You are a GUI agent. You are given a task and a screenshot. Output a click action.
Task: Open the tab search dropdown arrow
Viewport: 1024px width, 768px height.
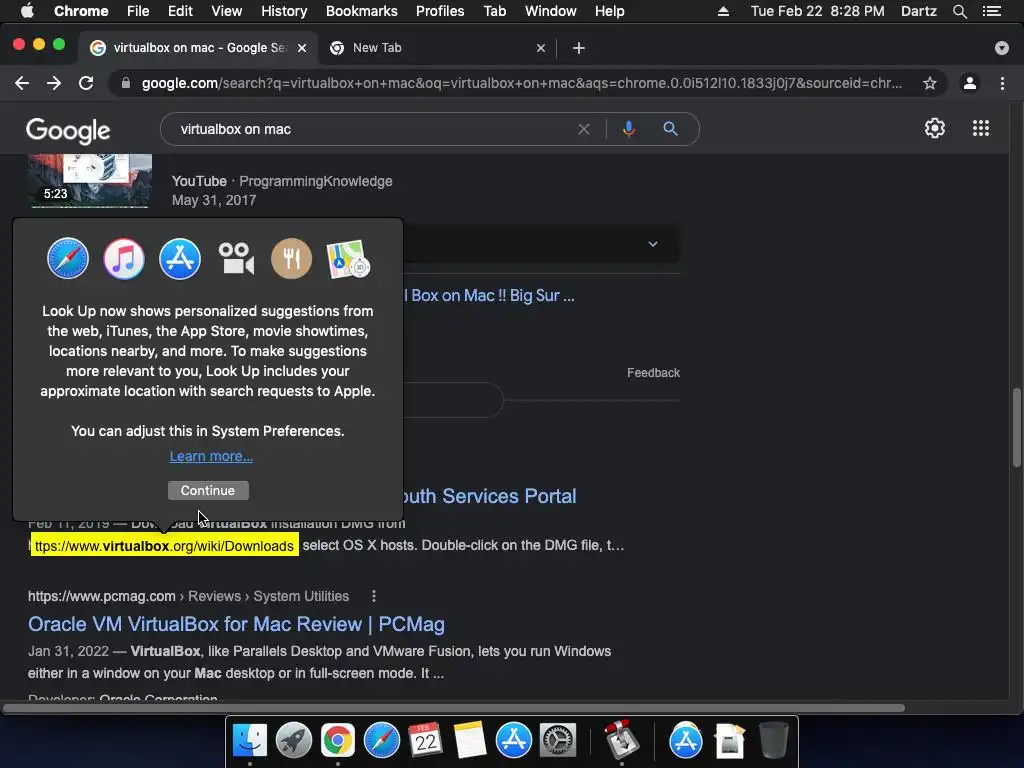pyautogui.click(x=1002, y=48)
